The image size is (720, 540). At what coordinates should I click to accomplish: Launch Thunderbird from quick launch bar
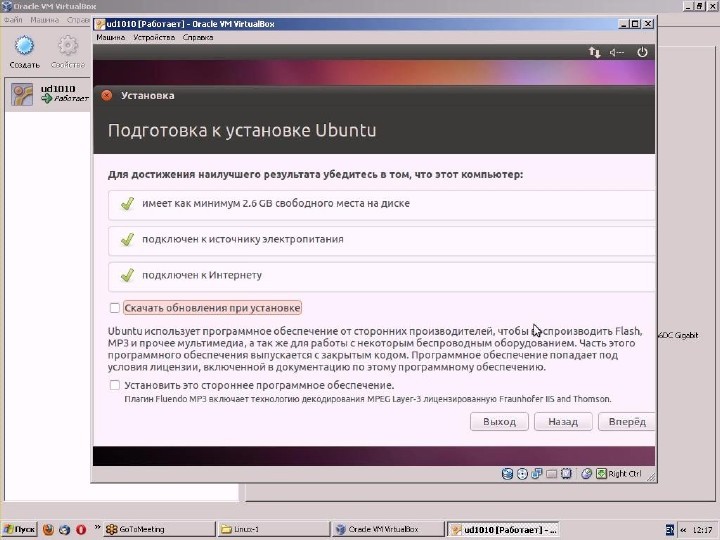click(64, 529)
